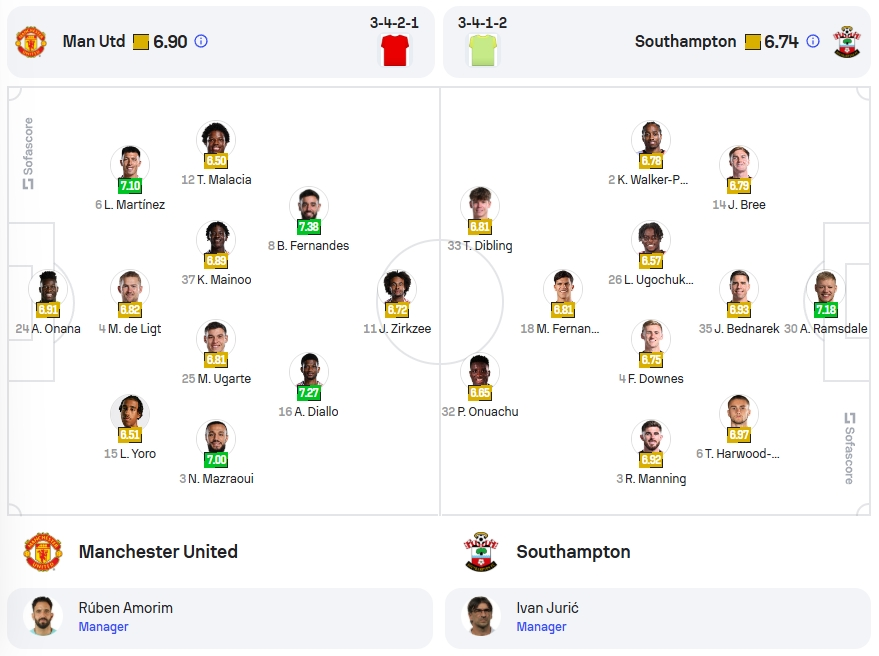
Task: Click the 7.38 rating badge of Fernandes
Action: click(309, 227)
